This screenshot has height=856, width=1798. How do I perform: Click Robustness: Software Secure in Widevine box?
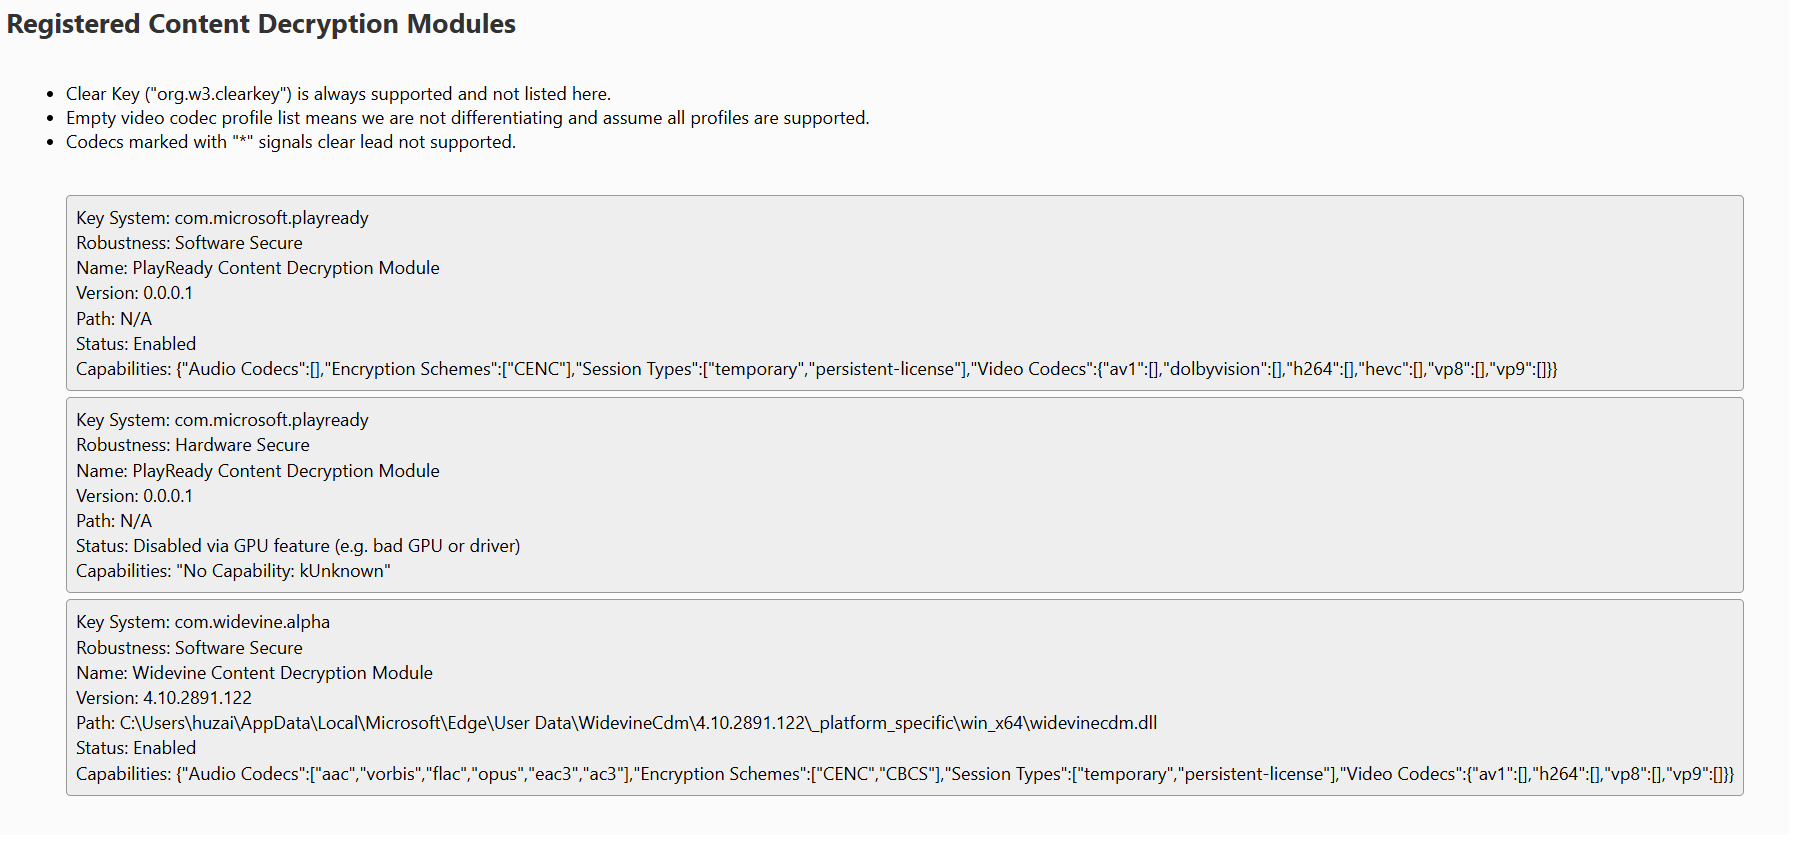point(189,648)
